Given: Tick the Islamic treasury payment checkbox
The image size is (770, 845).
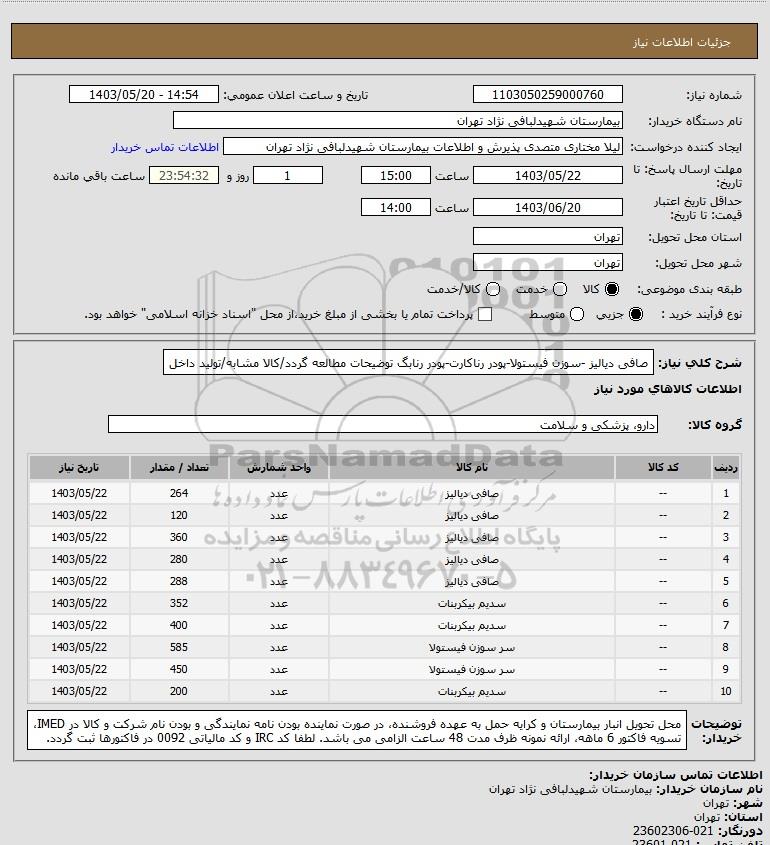Looking at the screenshot, I should [x=485, y=314].
